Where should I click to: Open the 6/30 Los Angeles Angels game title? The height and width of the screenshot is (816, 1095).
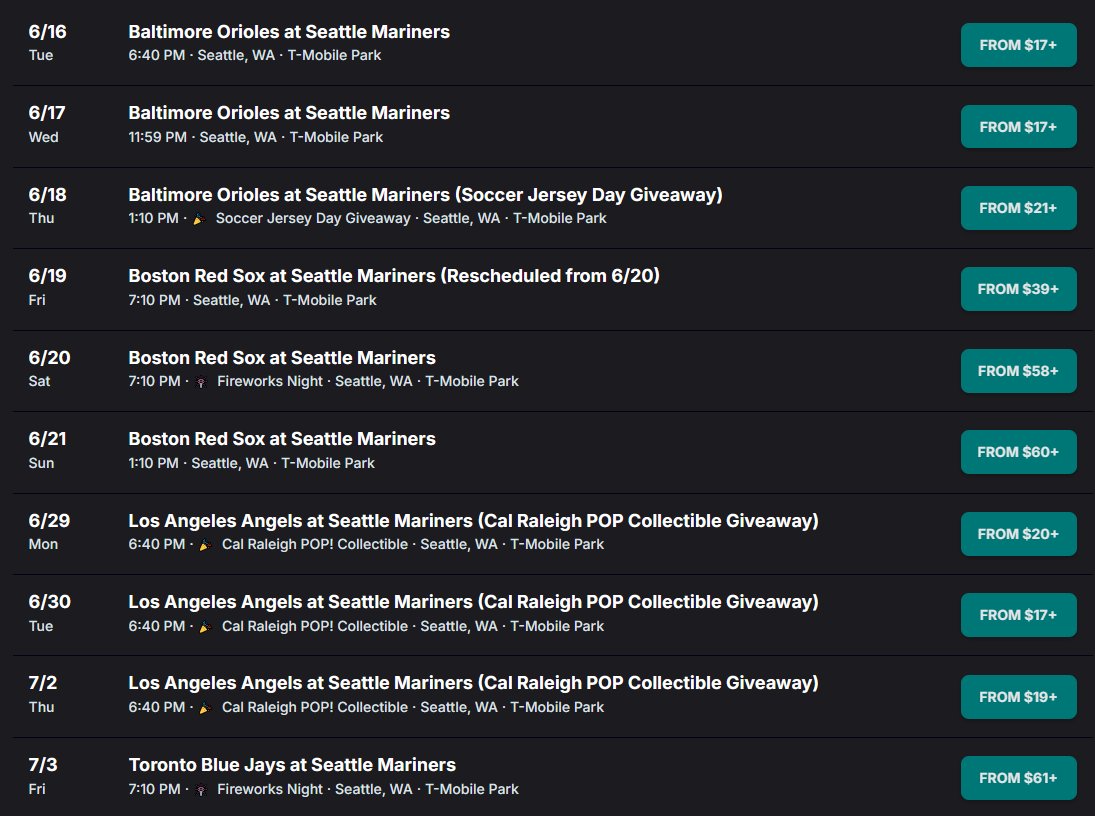473,602
